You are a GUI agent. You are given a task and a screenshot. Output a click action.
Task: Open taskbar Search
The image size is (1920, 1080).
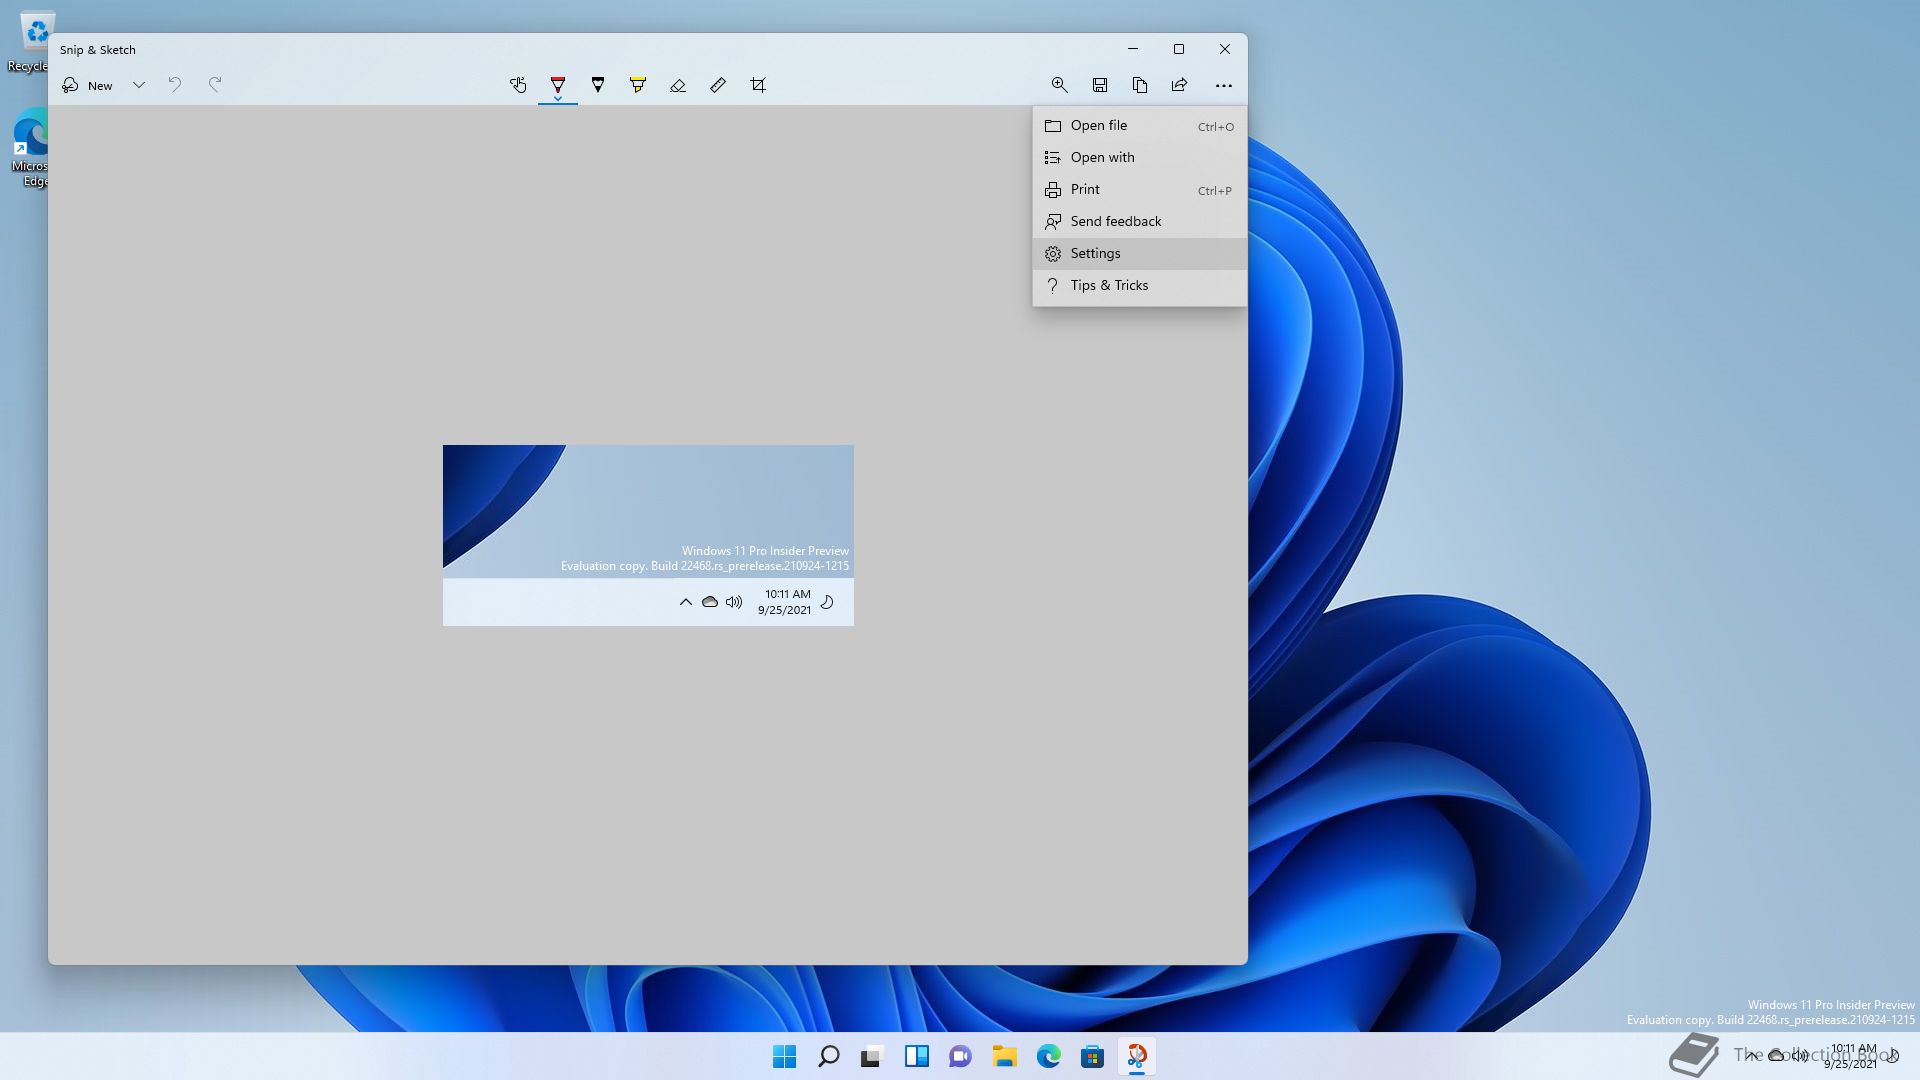(829, 1056)
